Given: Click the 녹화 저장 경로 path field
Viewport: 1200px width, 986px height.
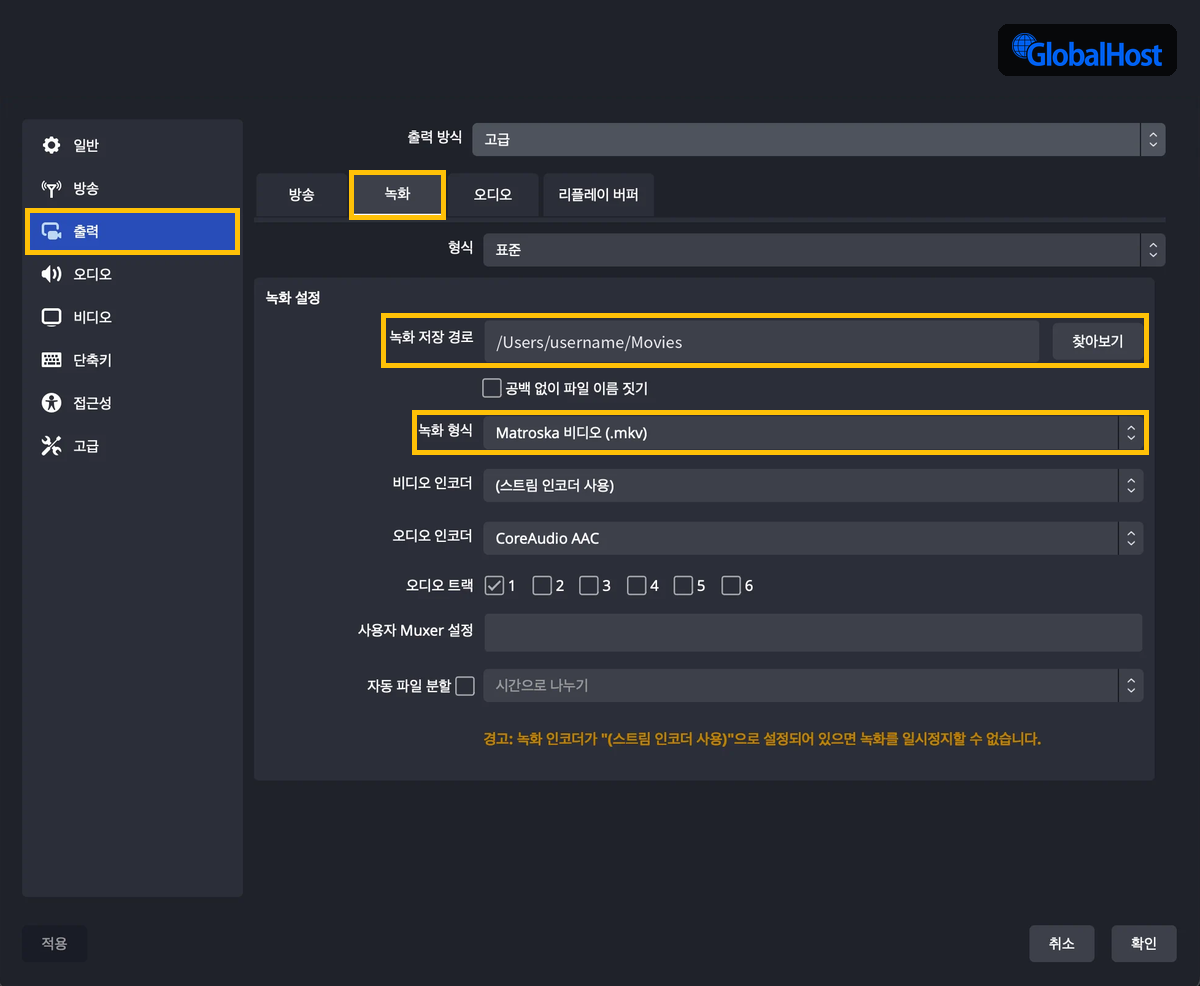Looking at the screenshot, I should 762,342.
